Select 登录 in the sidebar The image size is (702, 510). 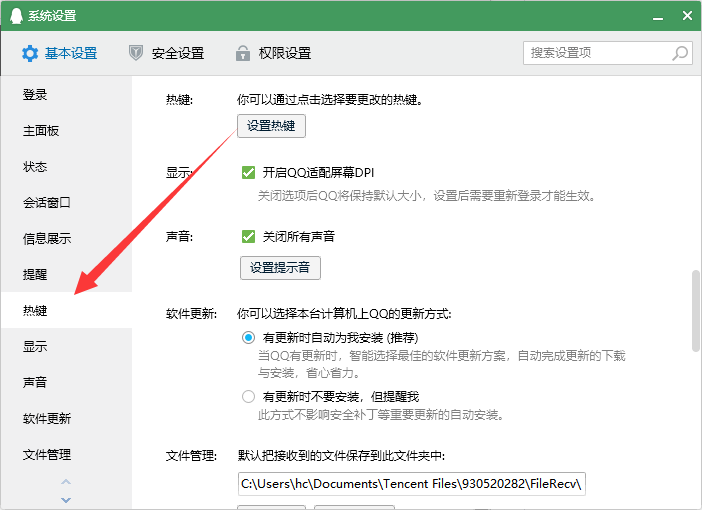[66, 94]
